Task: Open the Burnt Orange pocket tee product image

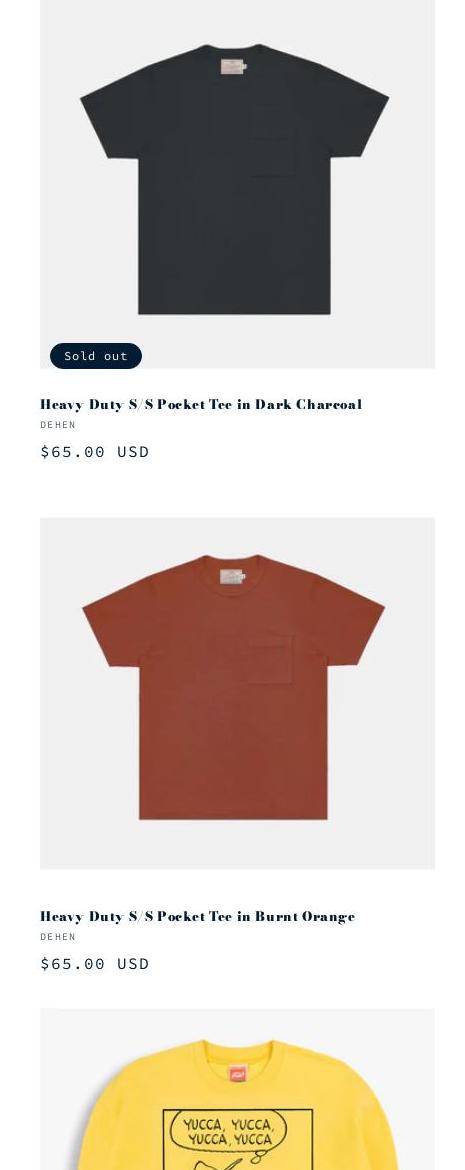Action: tap(237, 693)
